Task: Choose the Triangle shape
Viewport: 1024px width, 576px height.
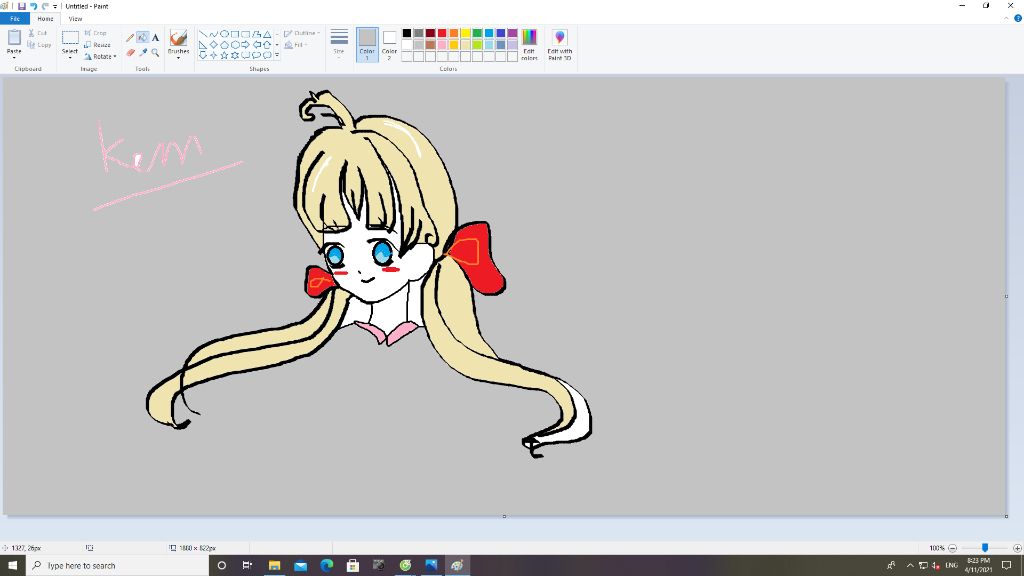Action: point(267,34)
